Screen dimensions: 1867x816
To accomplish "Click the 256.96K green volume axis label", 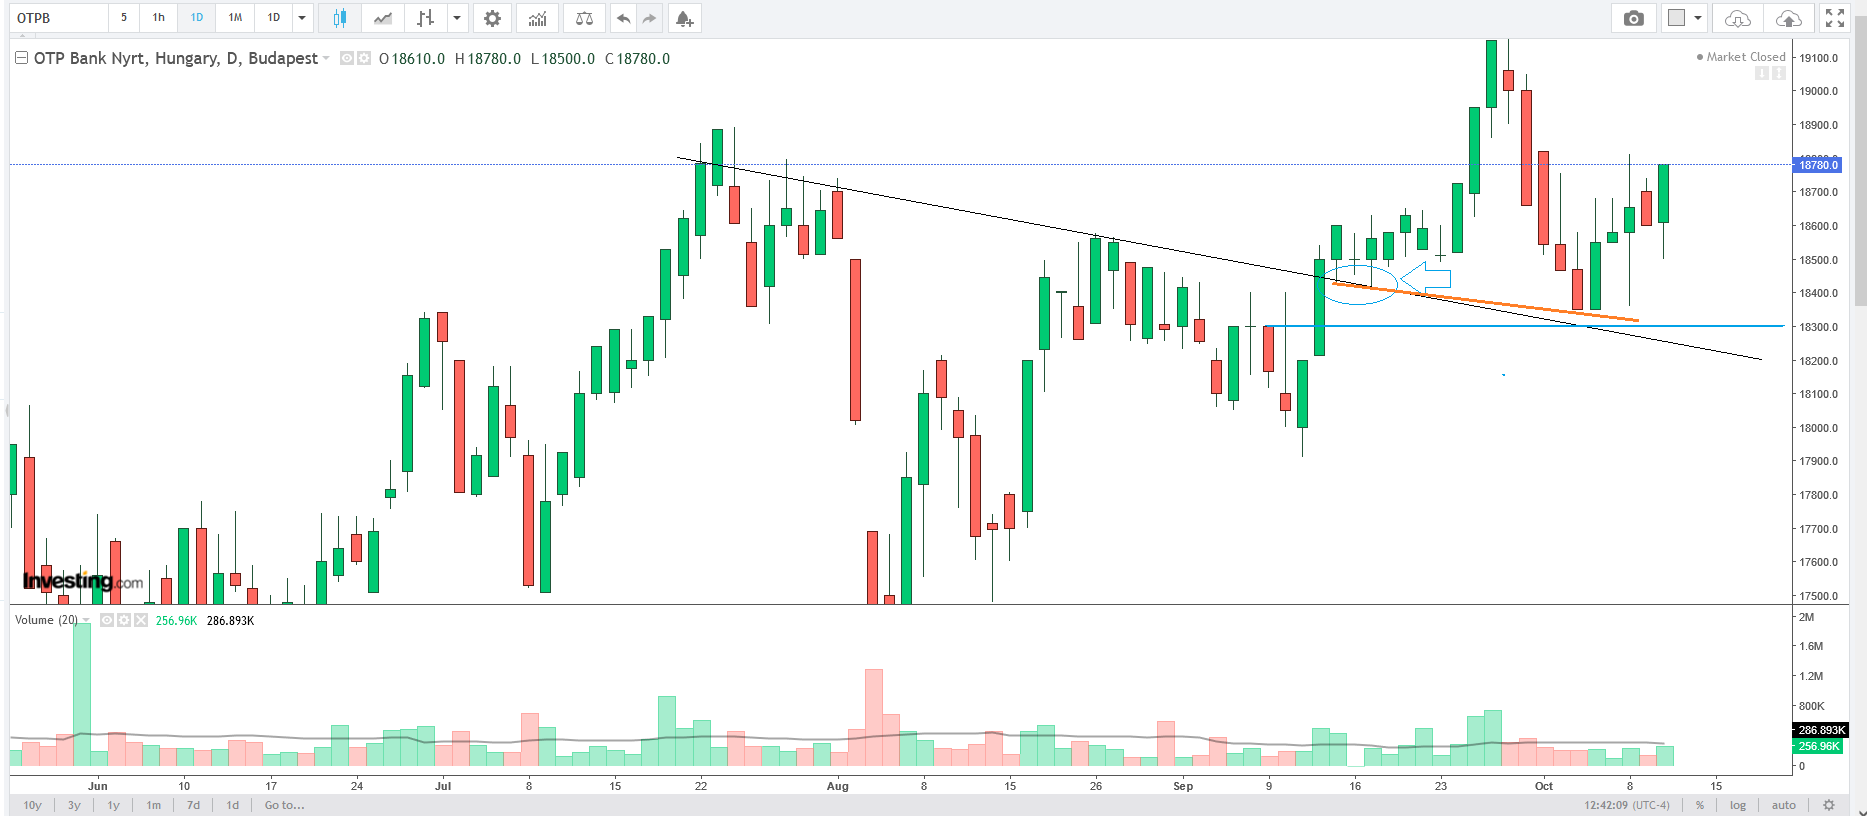I will click(x=1819, y=746).
